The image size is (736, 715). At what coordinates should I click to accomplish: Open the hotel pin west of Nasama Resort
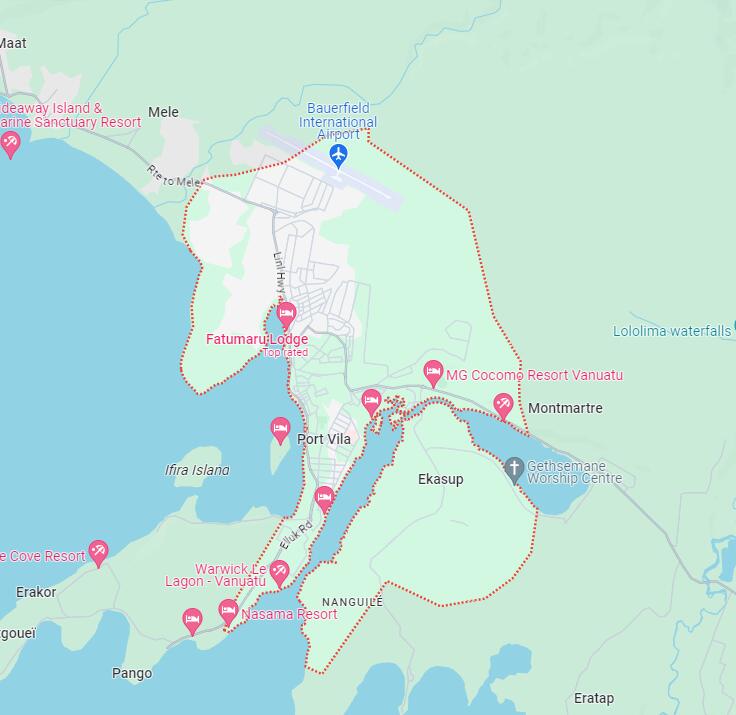(192, 622)
